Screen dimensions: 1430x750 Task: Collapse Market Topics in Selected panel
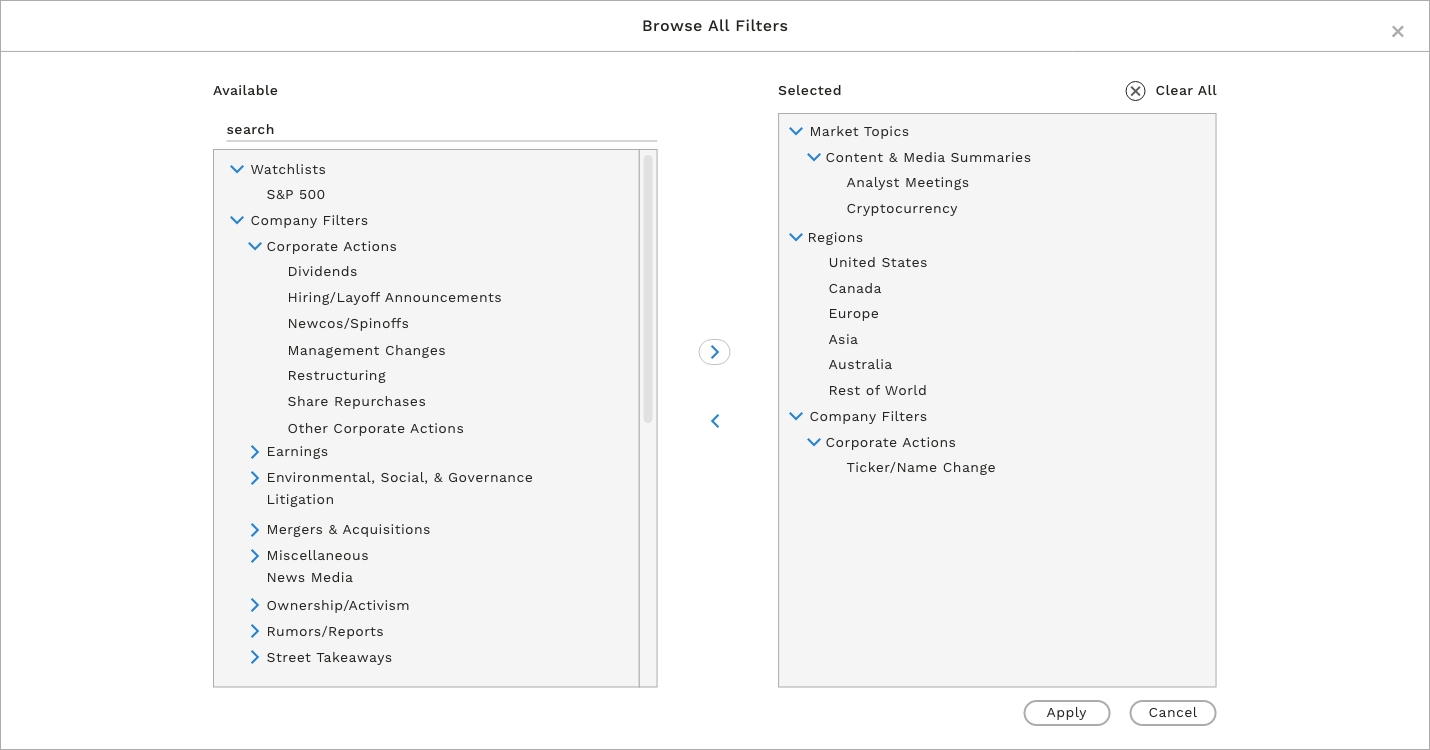796,132
